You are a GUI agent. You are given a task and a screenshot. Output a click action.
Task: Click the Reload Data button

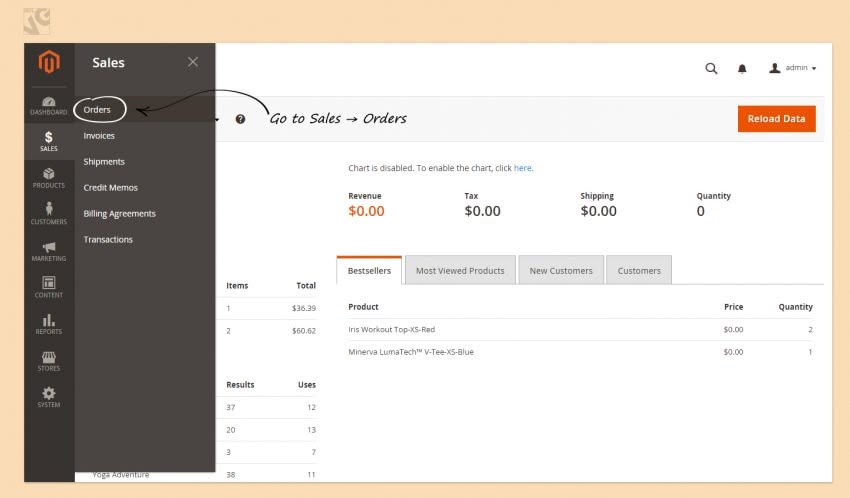[x=776, y=119]
